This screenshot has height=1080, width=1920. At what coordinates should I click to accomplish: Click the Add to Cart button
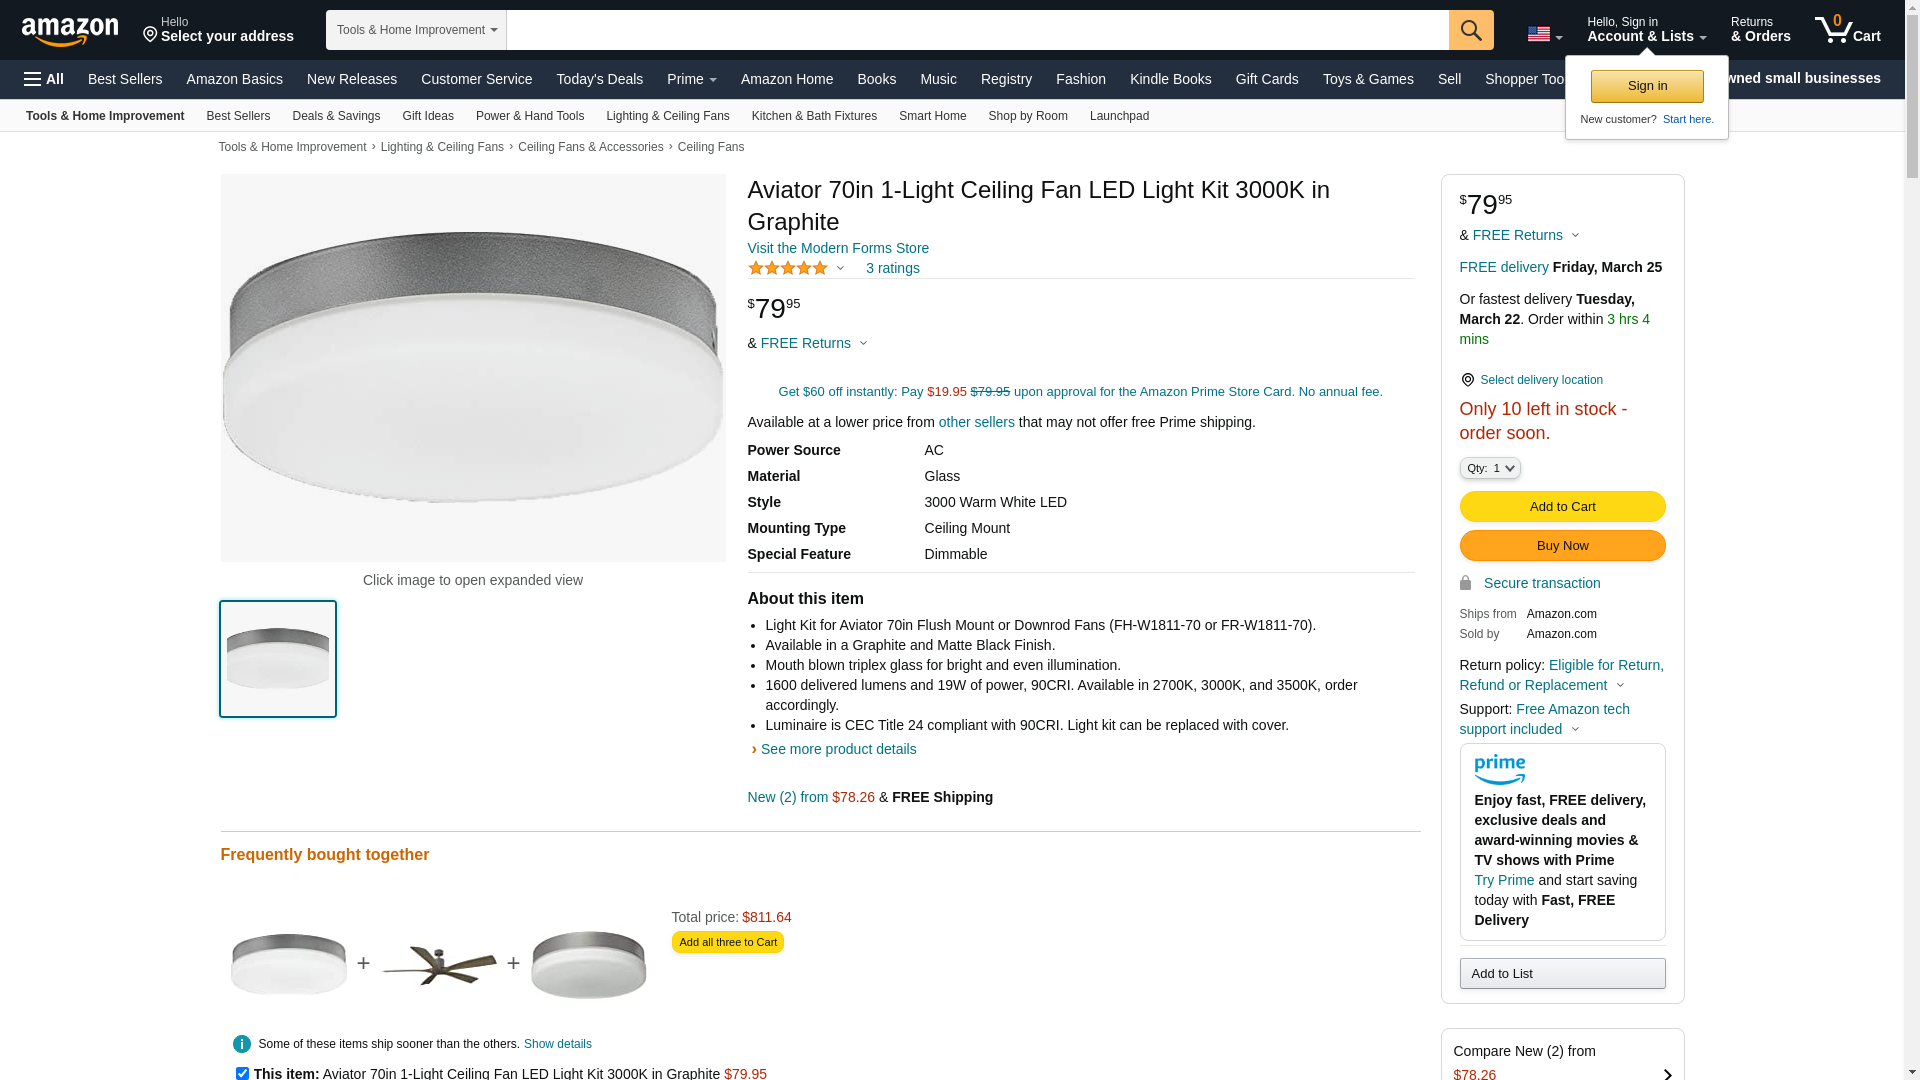pyautogui.click(x=1562, y=506)
